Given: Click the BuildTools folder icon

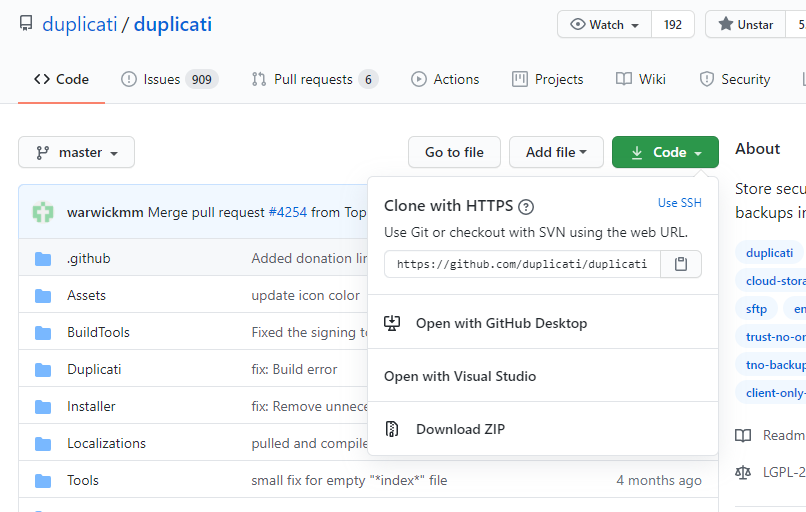Looking at the screenshot, I should tap(43, 333).
